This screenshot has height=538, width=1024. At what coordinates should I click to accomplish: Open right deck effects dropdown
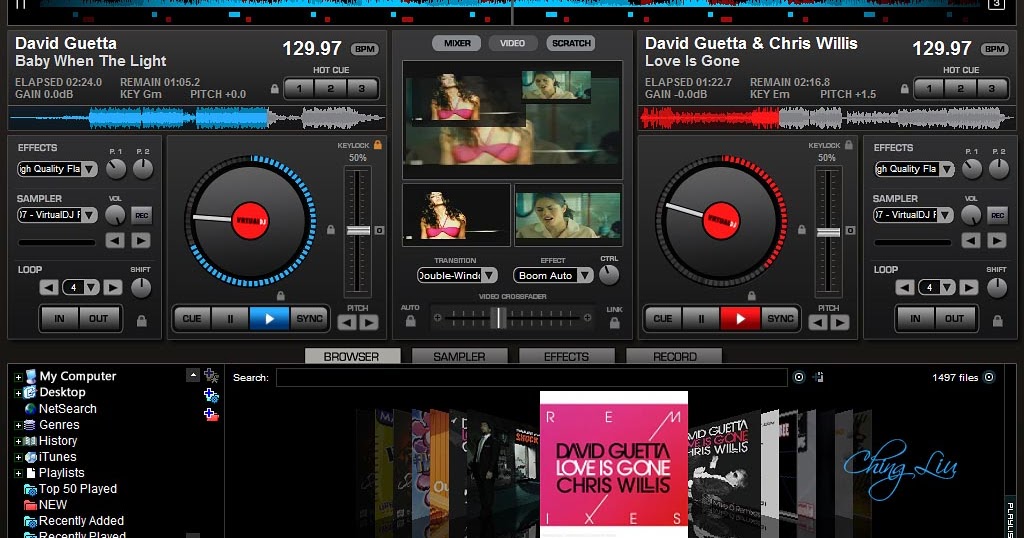point(946,169)
